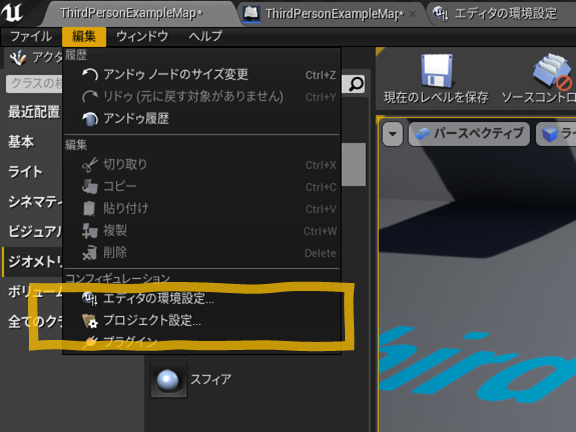Select the ビジュアル category

[x=35, y=231]
